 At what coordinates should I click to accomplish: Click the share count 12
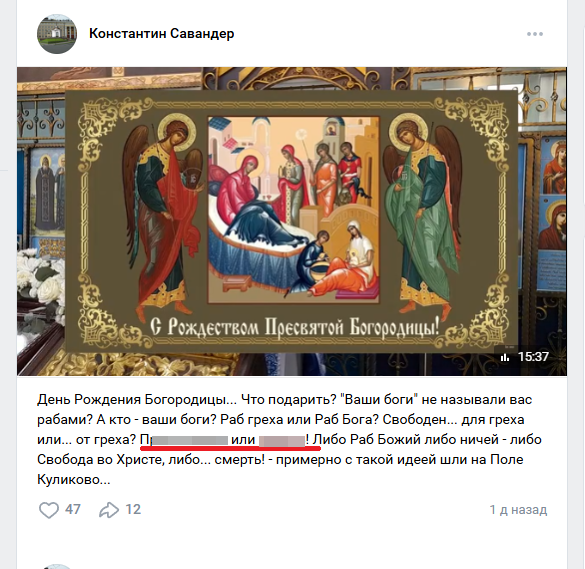[133, 509]
